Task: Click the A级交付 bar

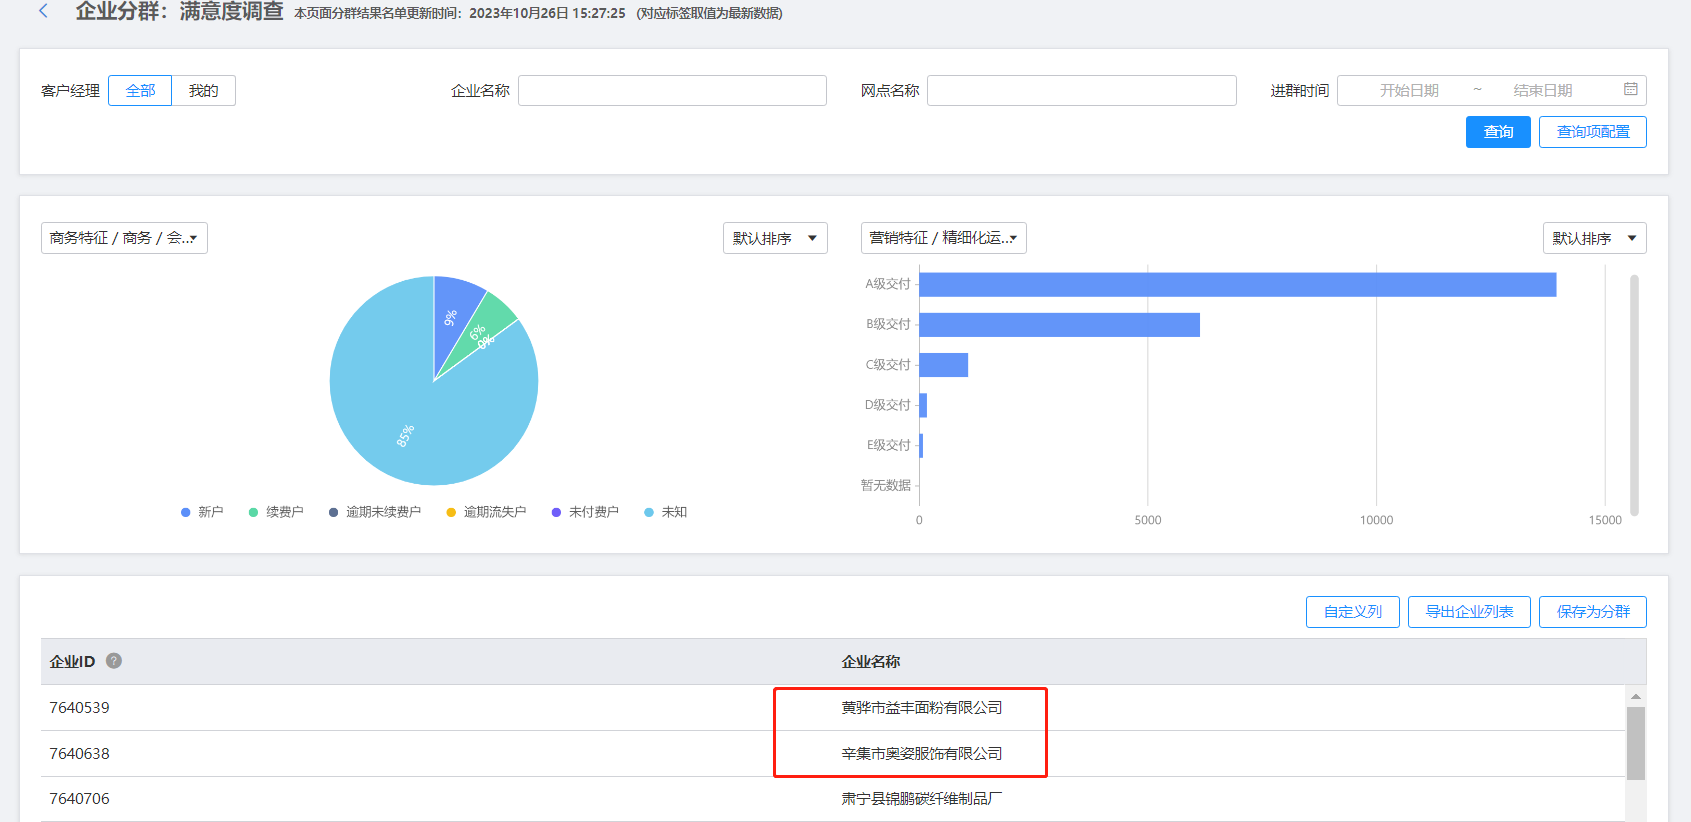Action: coord(1237,285)
